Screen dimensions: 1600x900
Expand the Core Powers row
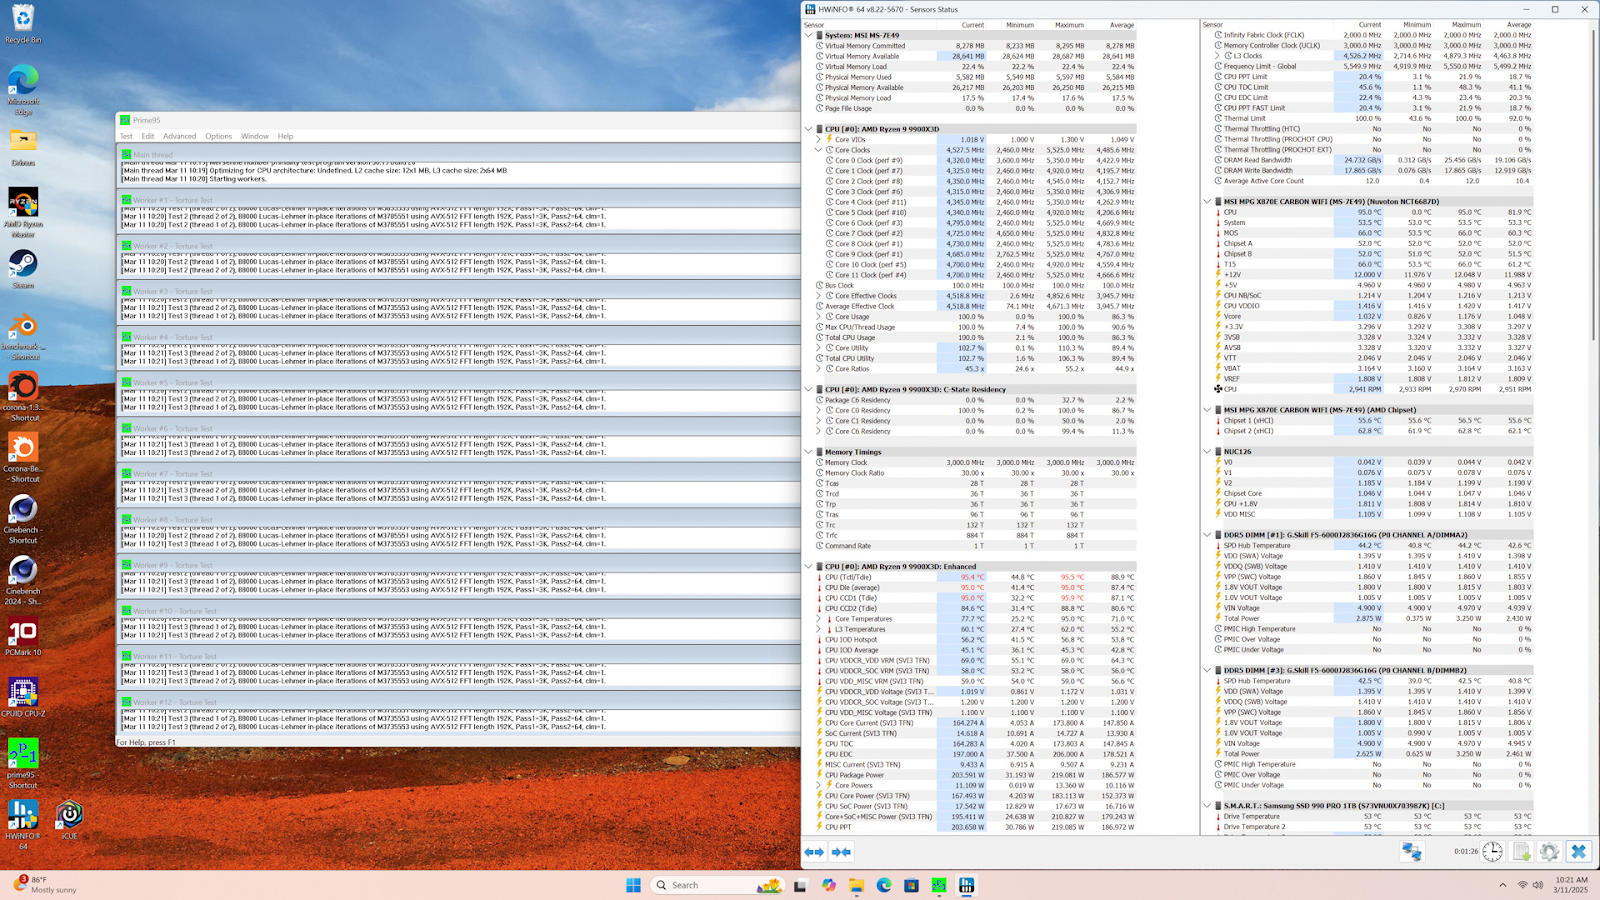818,786
